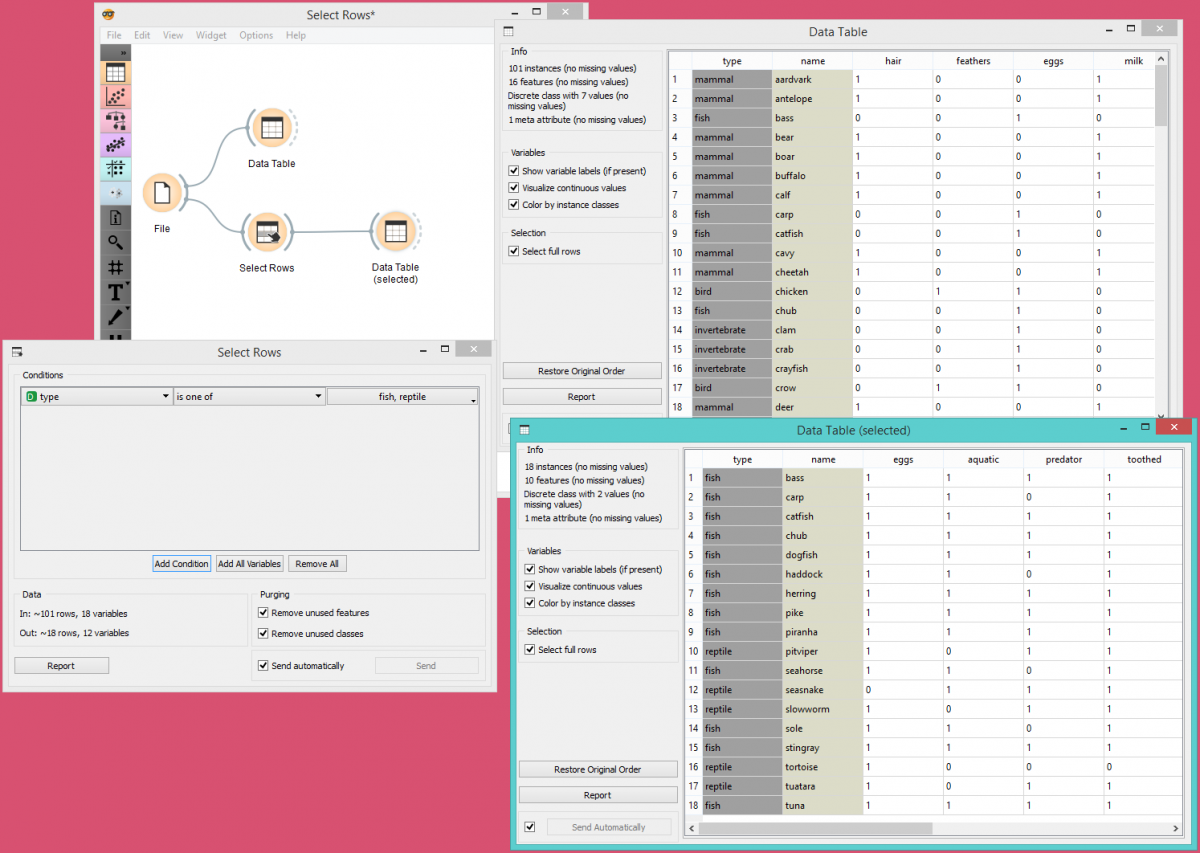Select the text annotation T tool
The image size is (1200, 853).
115,292
